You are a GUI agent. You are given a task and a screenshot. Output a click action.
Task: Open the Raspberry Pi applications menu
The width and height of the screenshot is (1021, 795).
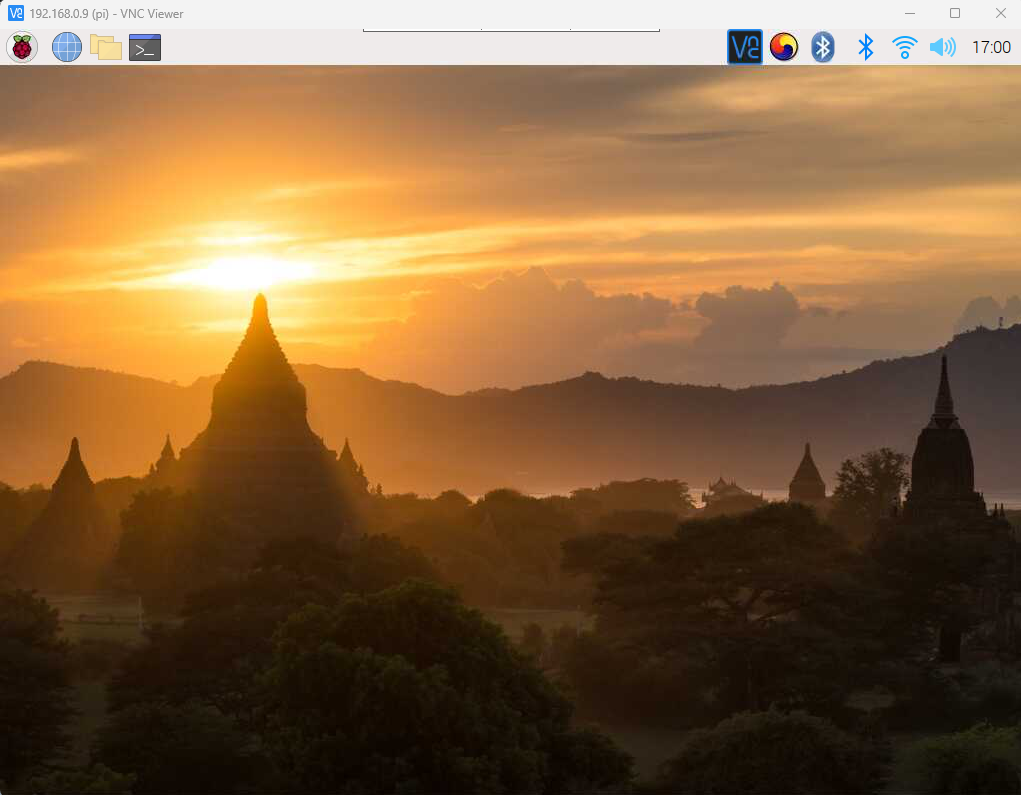click(x=22, y=47)
